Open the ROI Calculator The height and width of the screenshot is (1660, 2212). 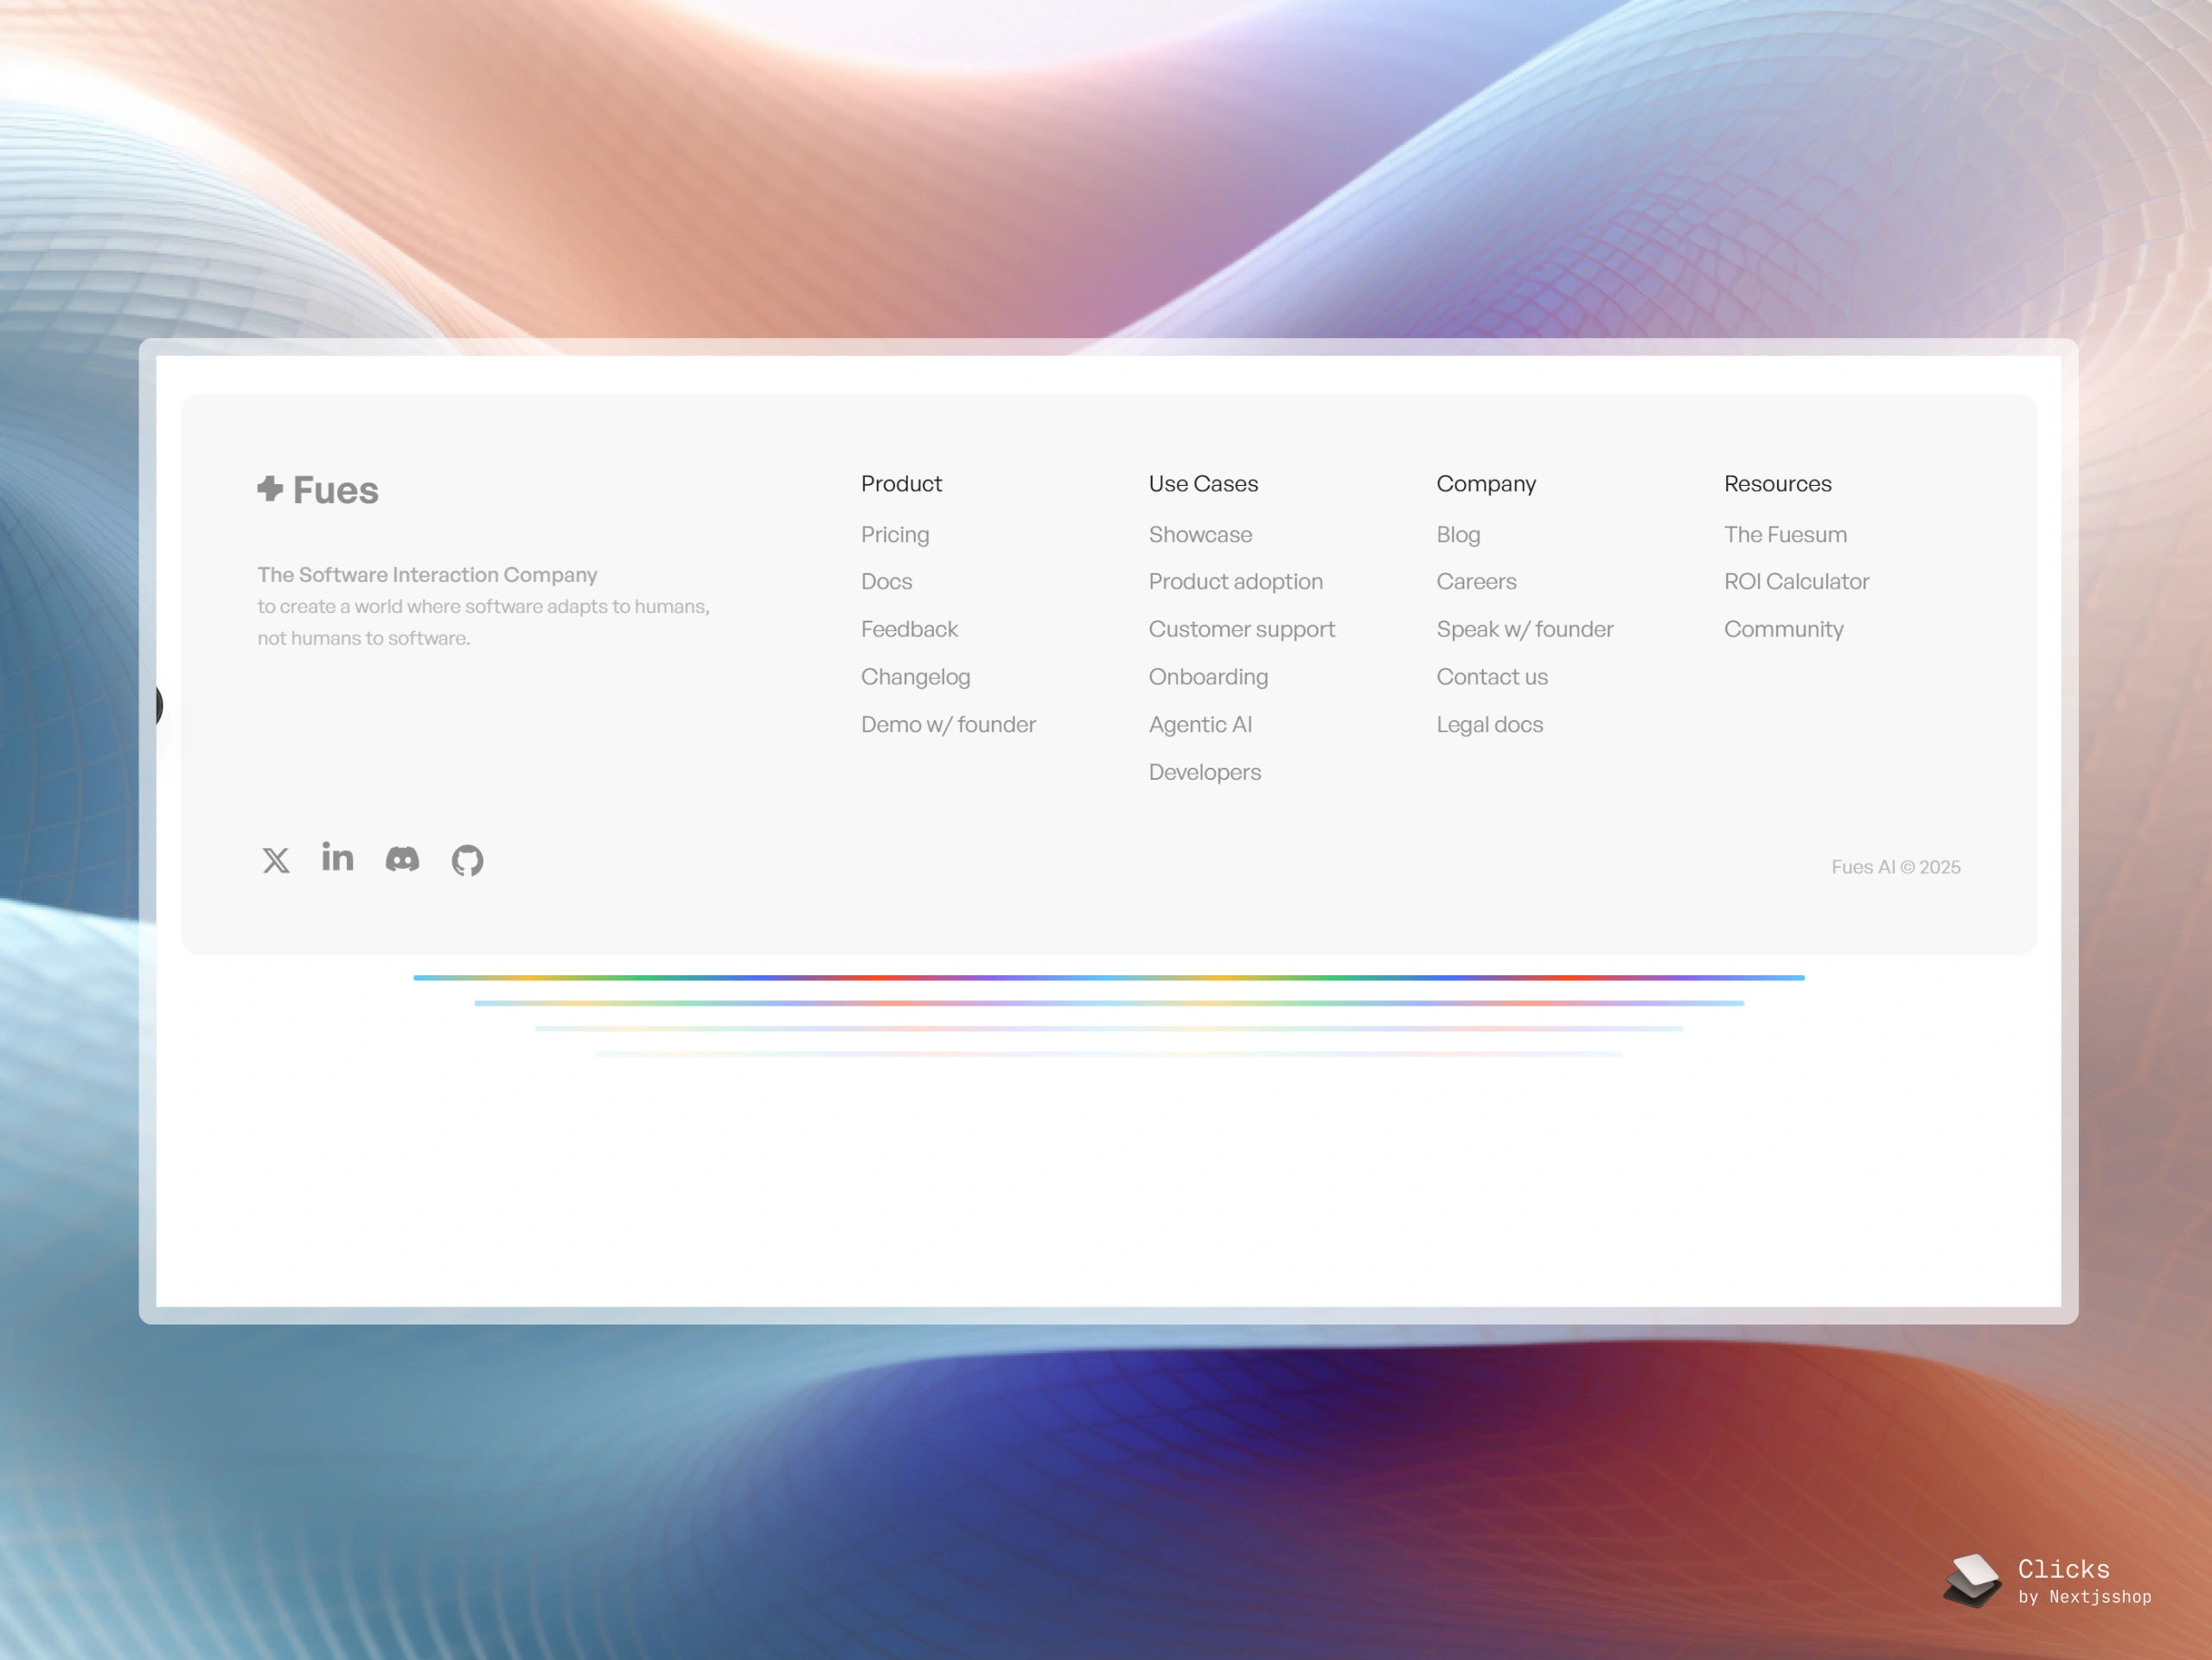1796,581
